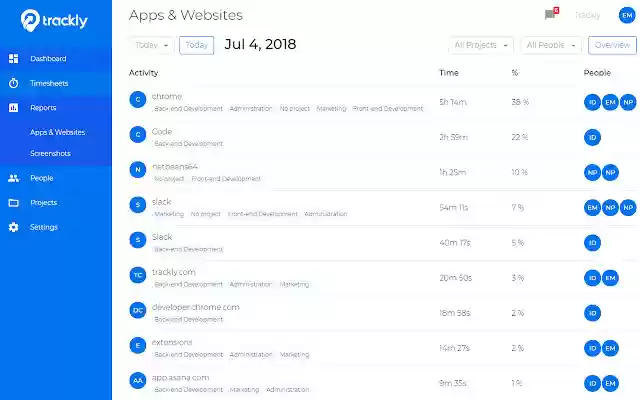
Task: Open Settings from the sidebar
Action: click(44, 227)
